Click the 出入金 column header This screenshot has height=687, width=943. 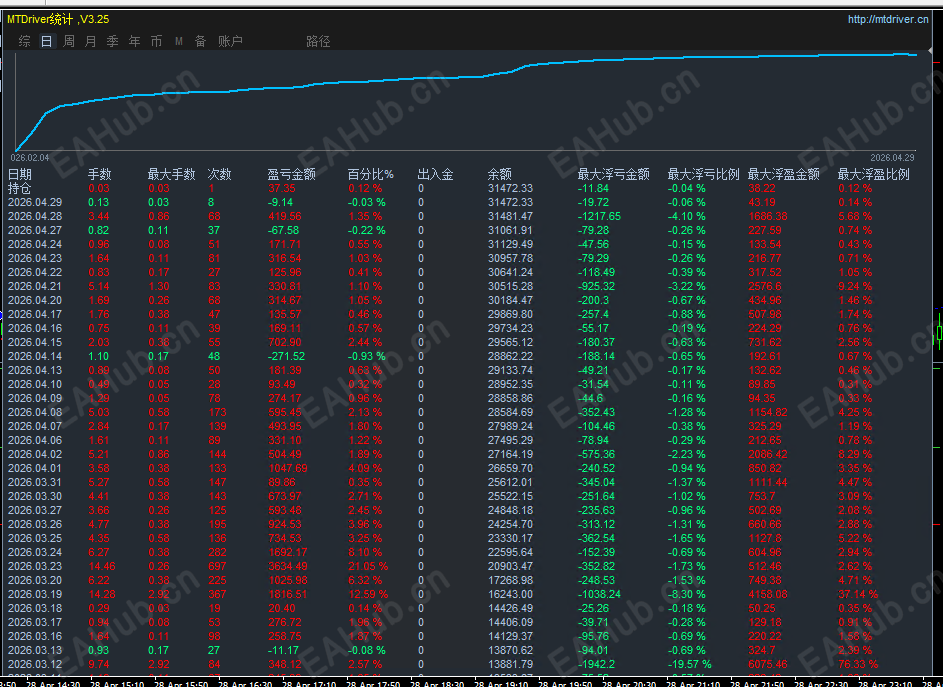tap(435, 174)
